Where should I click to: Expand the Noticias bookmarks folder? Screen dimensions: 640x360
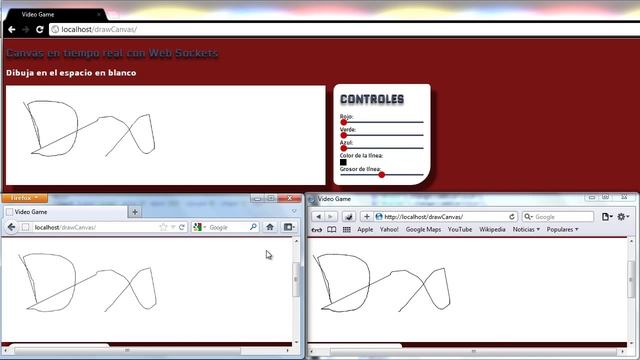point(526,230)
